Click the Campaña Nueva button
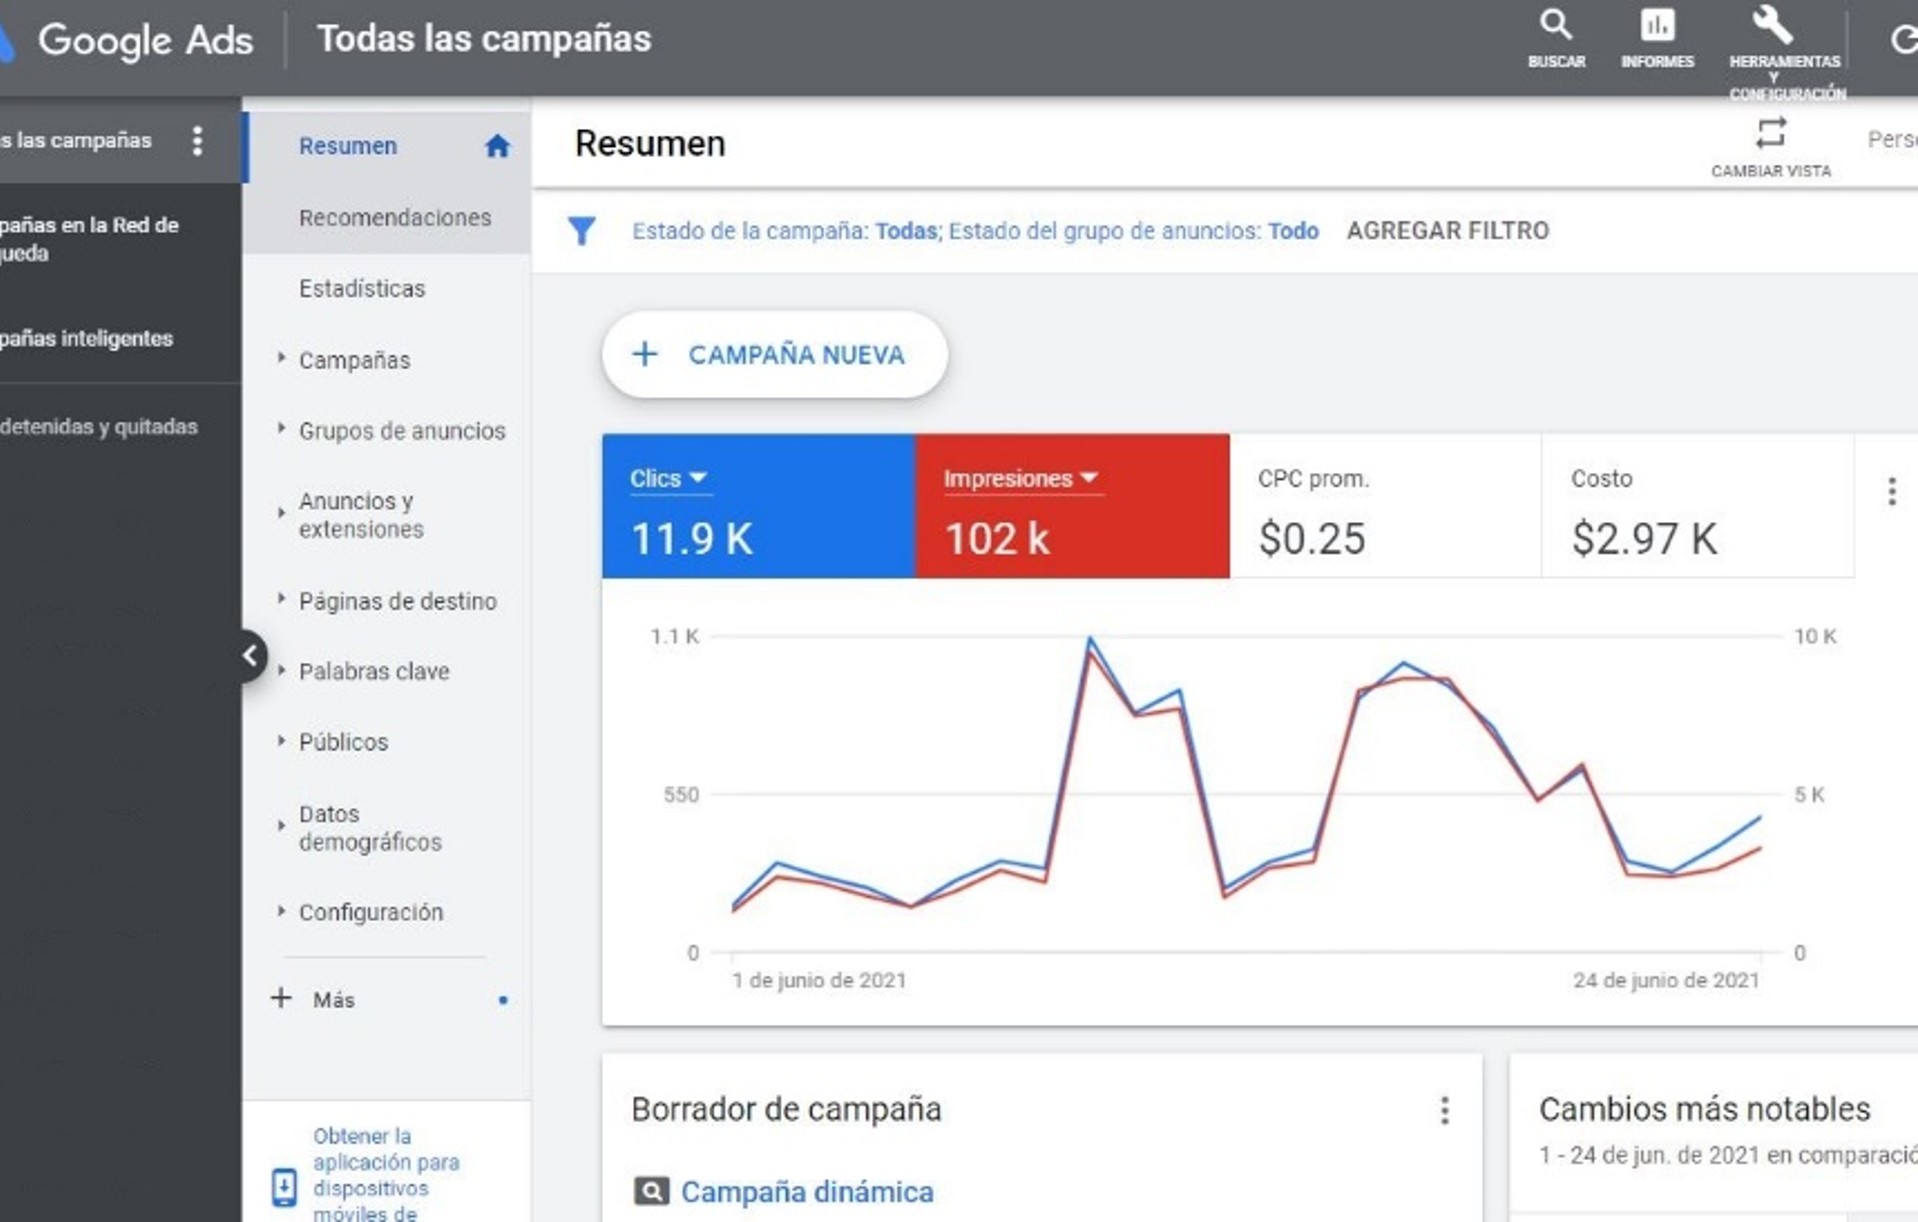This screenshot has width=1918, height=1222. (x=774, y=355)
